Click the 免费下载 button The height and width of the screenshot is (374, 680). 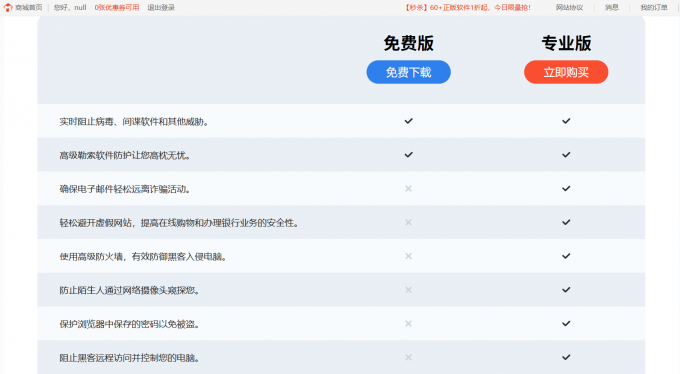[409, 72]
